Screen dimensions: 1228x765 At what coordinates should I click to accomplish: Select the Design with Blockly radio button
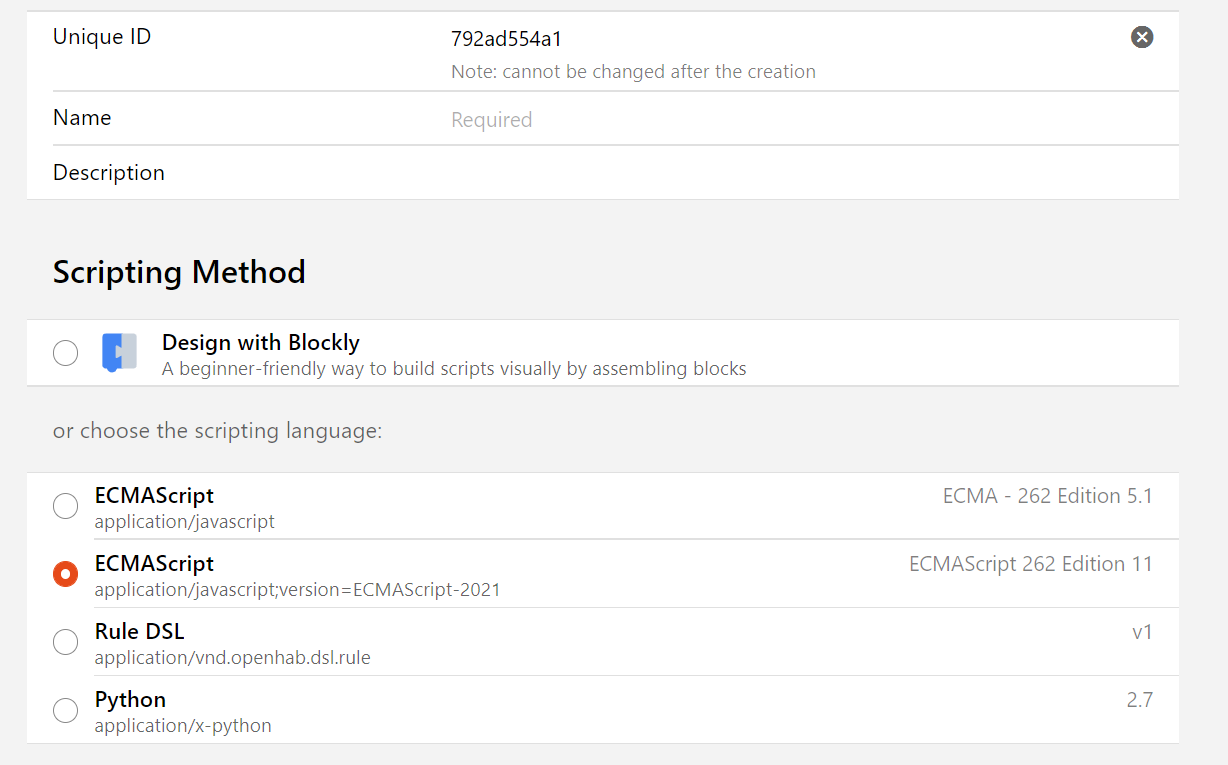(65, 353)
